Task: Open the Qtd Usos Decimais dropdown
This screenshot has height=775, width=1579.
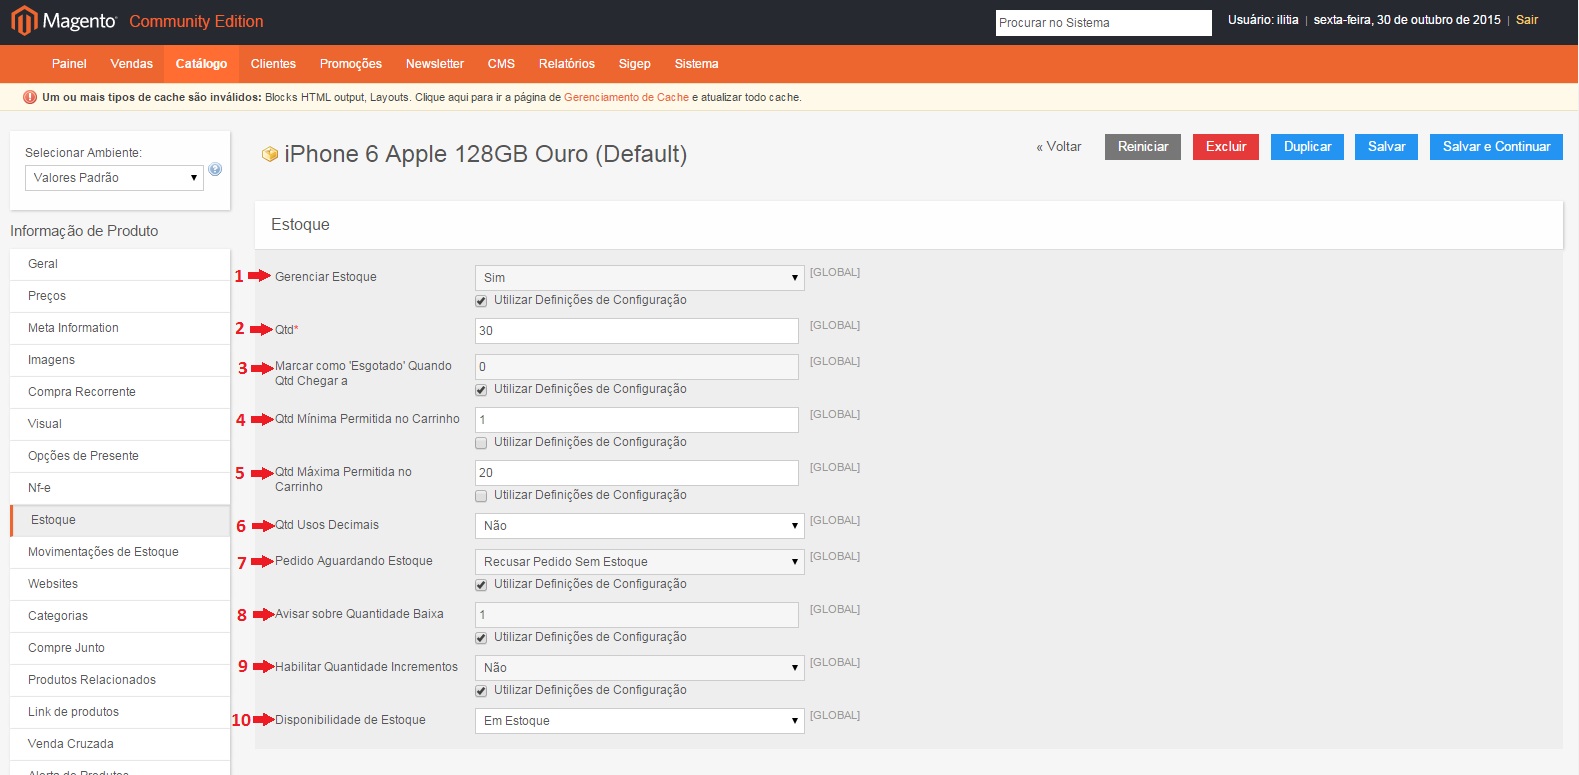Action: click(x=639, y=526)
